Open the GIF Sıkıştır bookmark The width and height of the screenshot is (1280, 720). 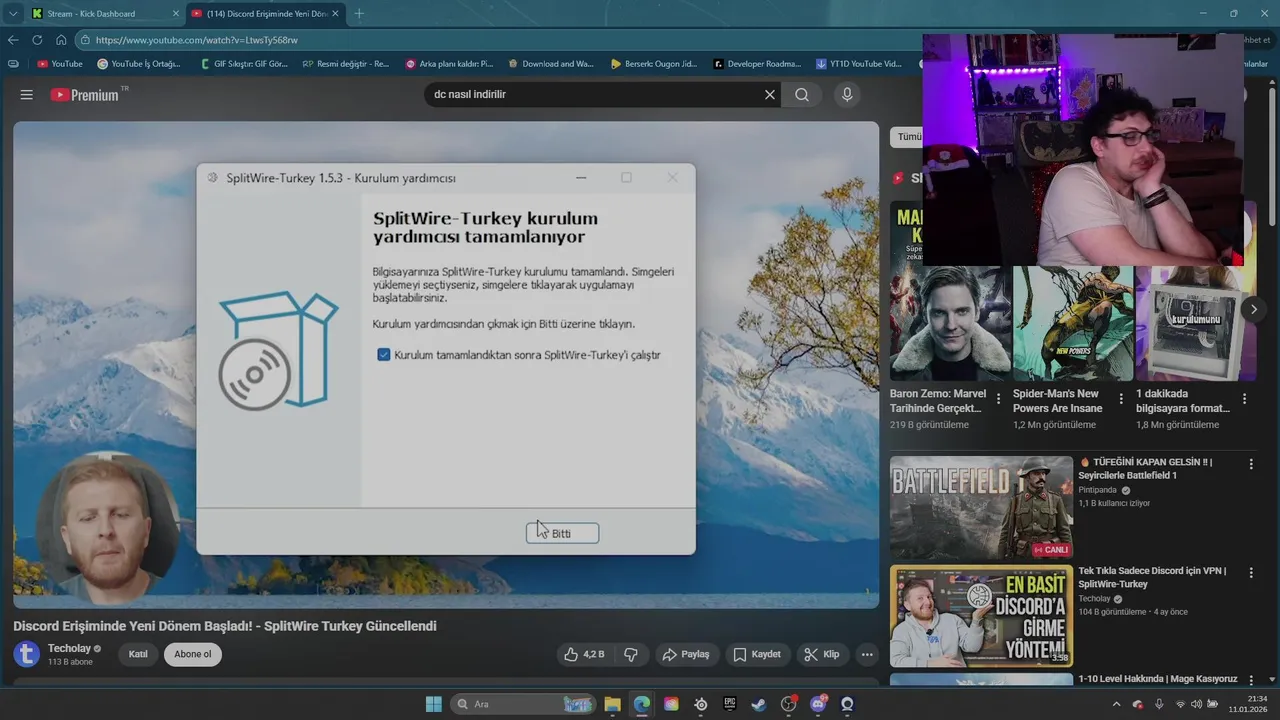(x=244, y=64)
